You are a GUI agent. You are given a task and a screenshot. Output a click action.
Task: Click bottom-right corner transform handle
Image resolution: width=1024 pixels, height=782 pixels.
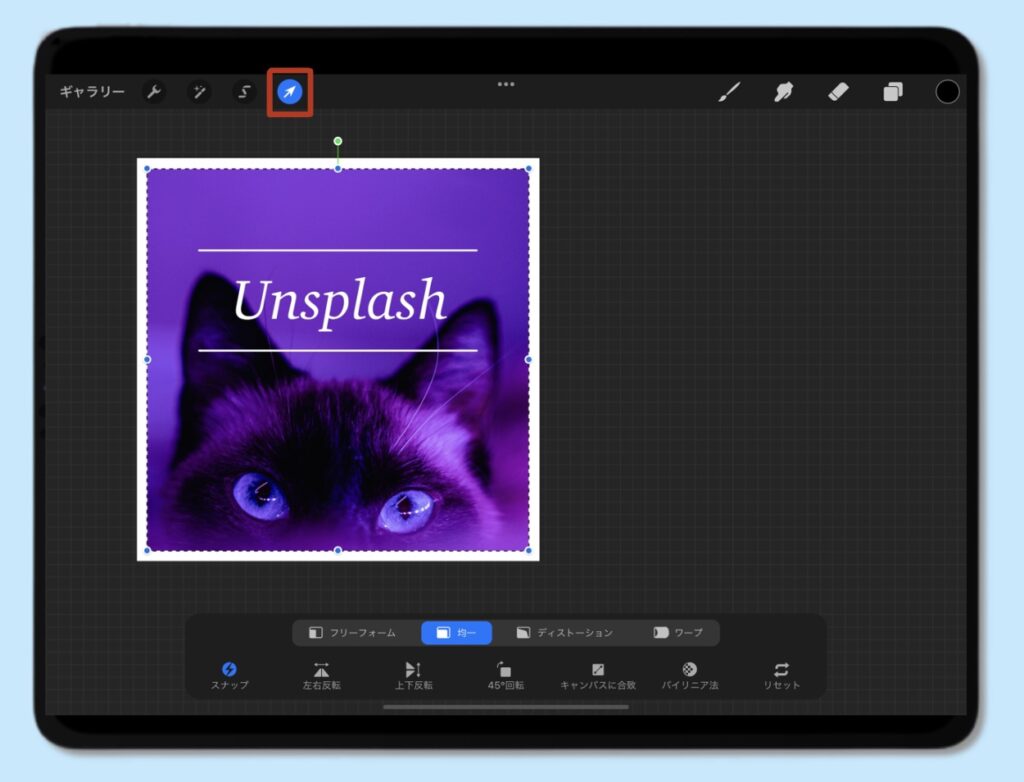click(528, 551)
